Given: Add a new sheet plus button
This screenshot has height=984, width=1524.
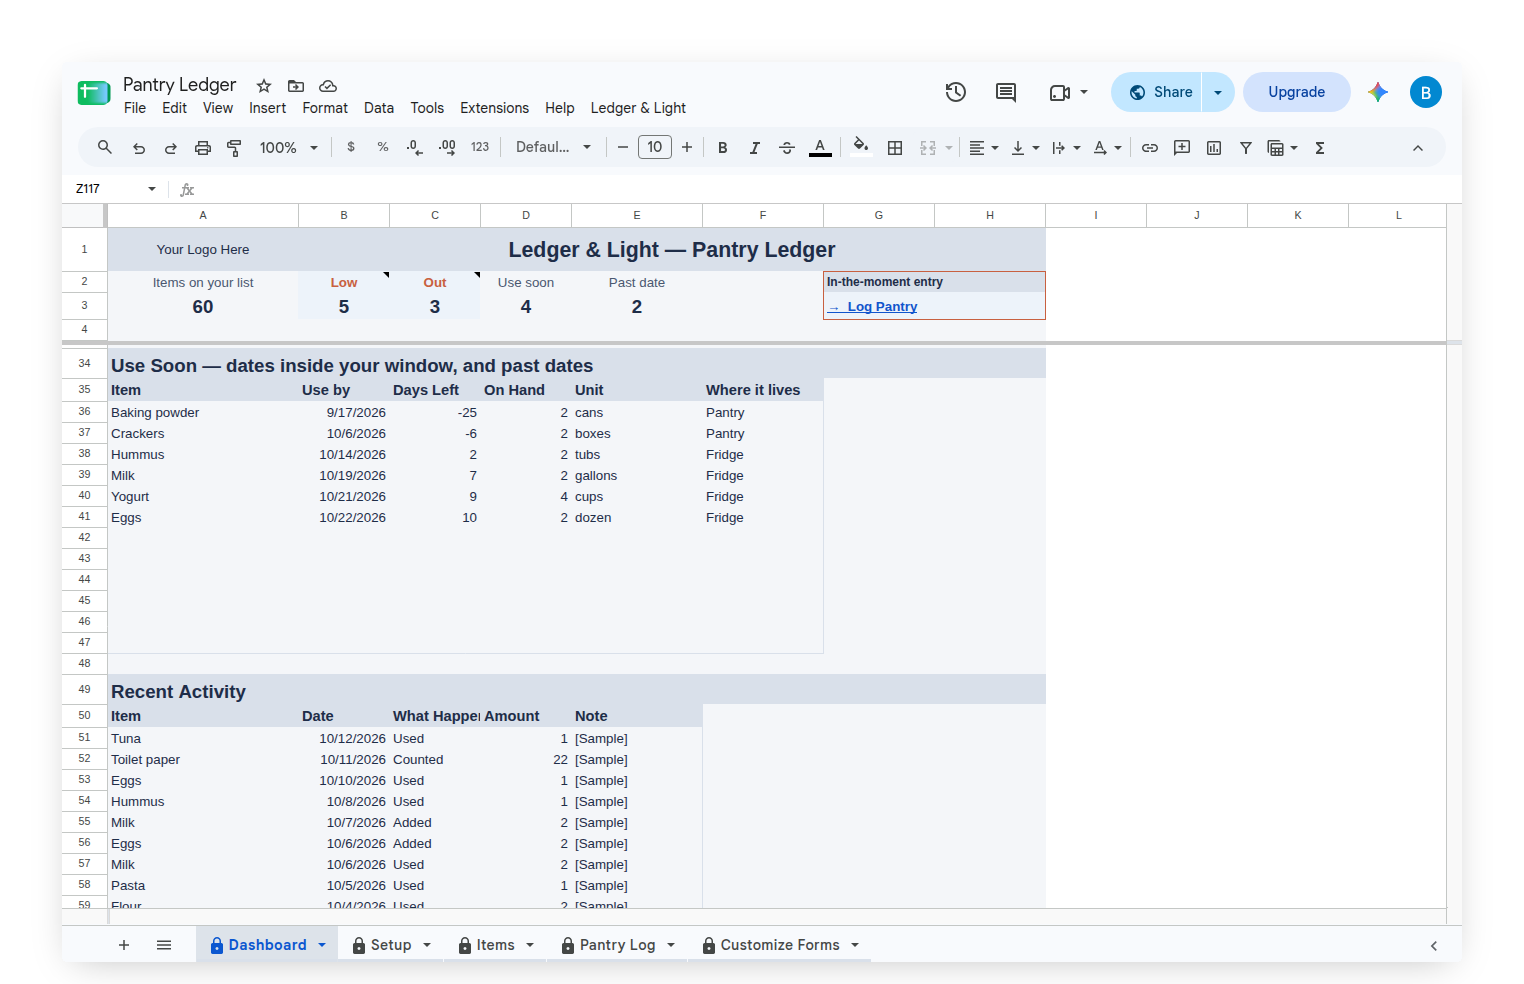Looking at the screenshot, I should [124, 945].
